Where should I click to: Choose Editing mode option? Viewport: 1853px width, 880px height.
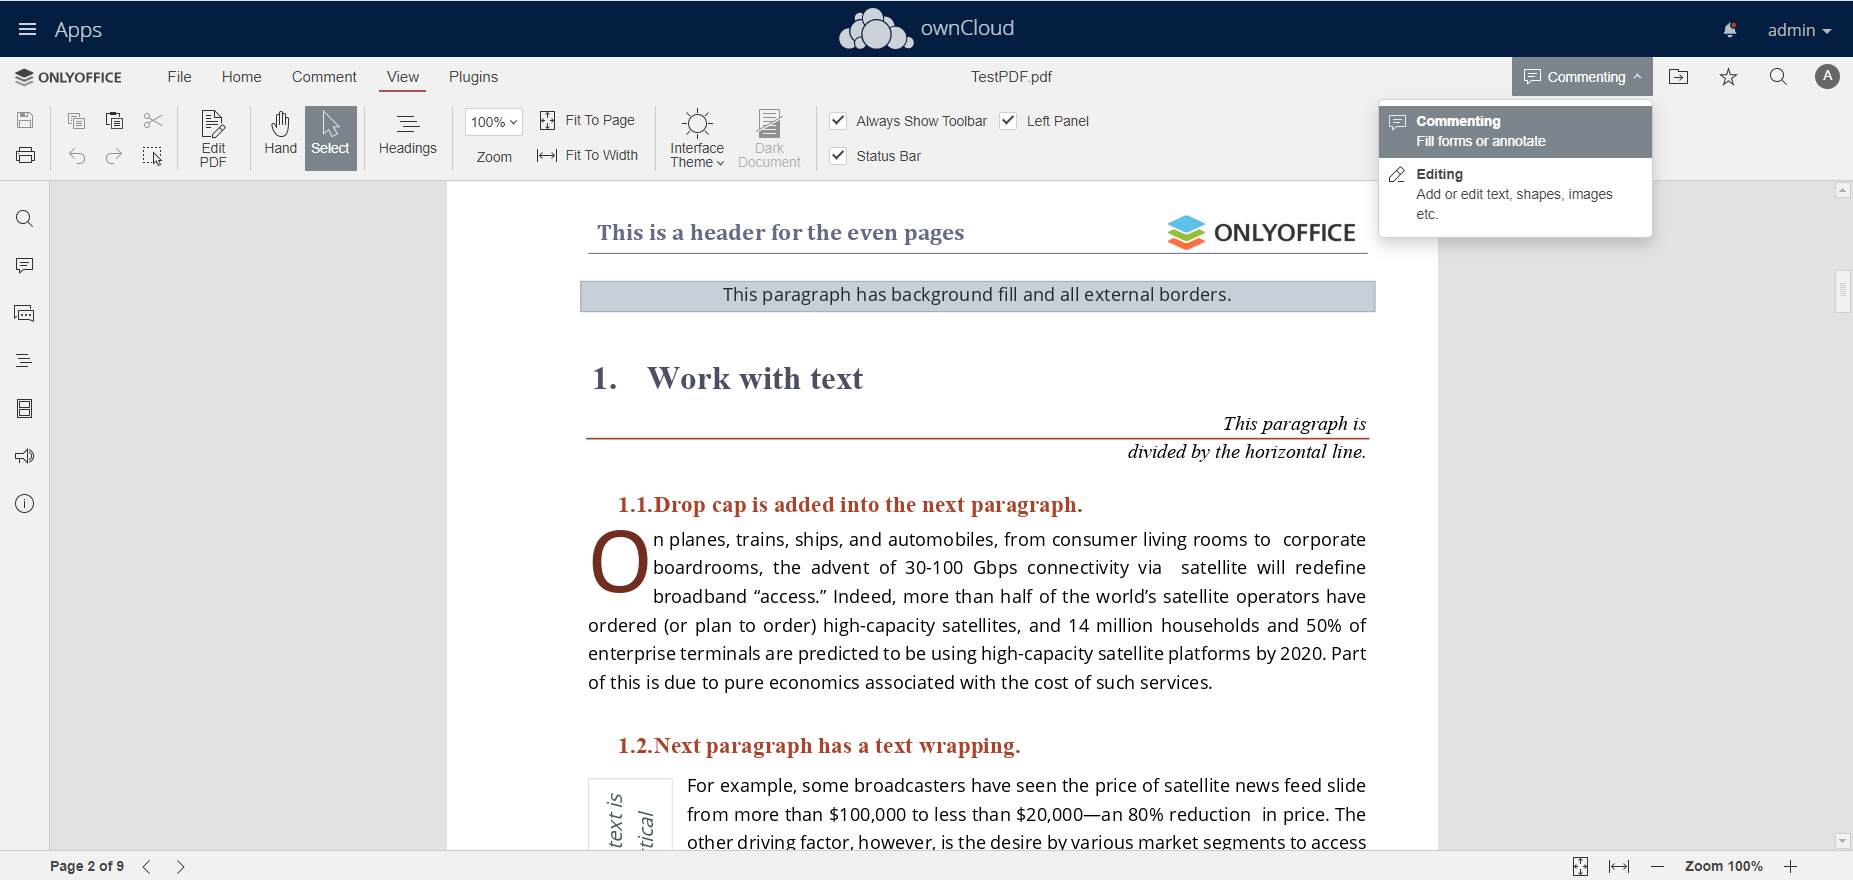click(1515, 194)
